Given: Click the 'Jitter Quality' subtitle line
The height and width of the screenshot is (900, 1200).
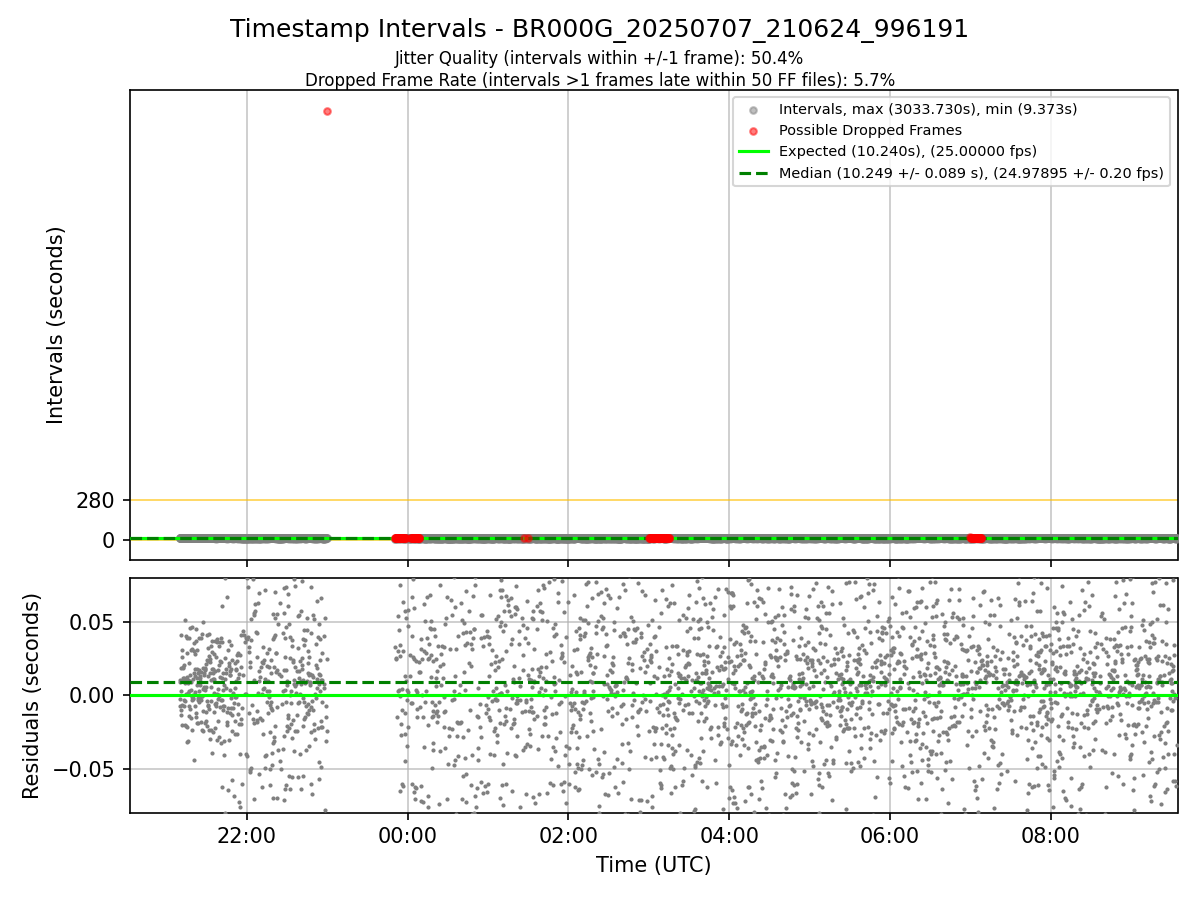Looking at the screenshot, I should pyautogui.click(x=599, y=58).
